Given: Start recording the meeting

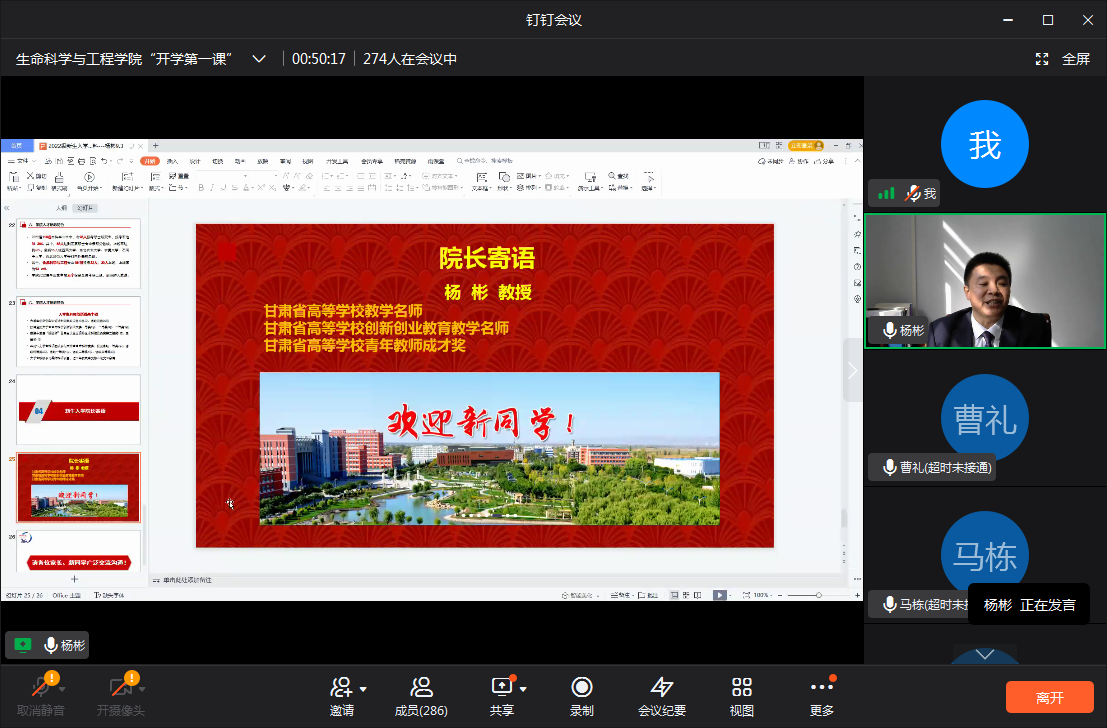Looking at the screenshot, I should tap(581, 688).
